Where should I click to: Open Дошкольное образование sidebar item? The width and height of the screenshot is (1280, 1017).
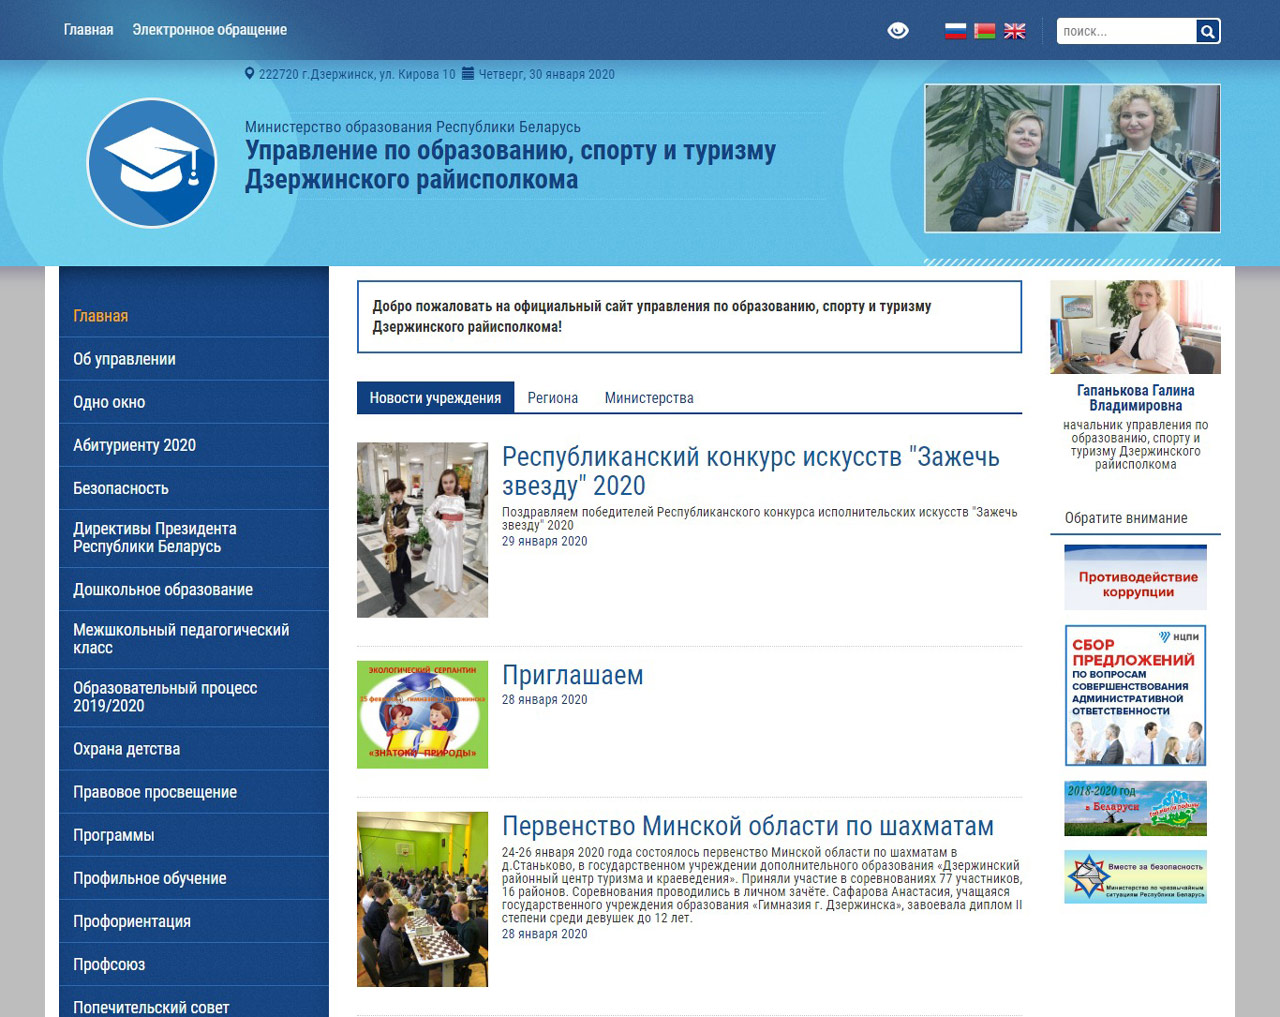[x=194, y=589]
